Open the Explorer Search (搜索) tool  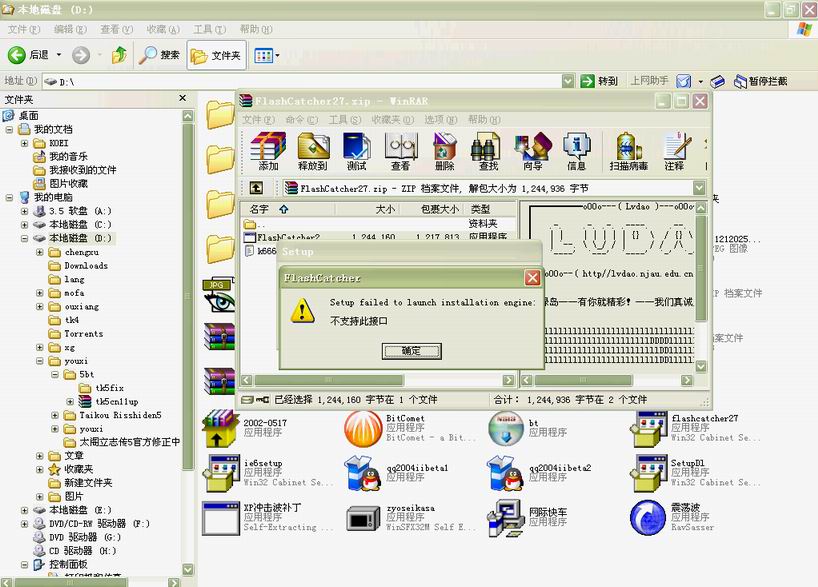pos(159,54)
